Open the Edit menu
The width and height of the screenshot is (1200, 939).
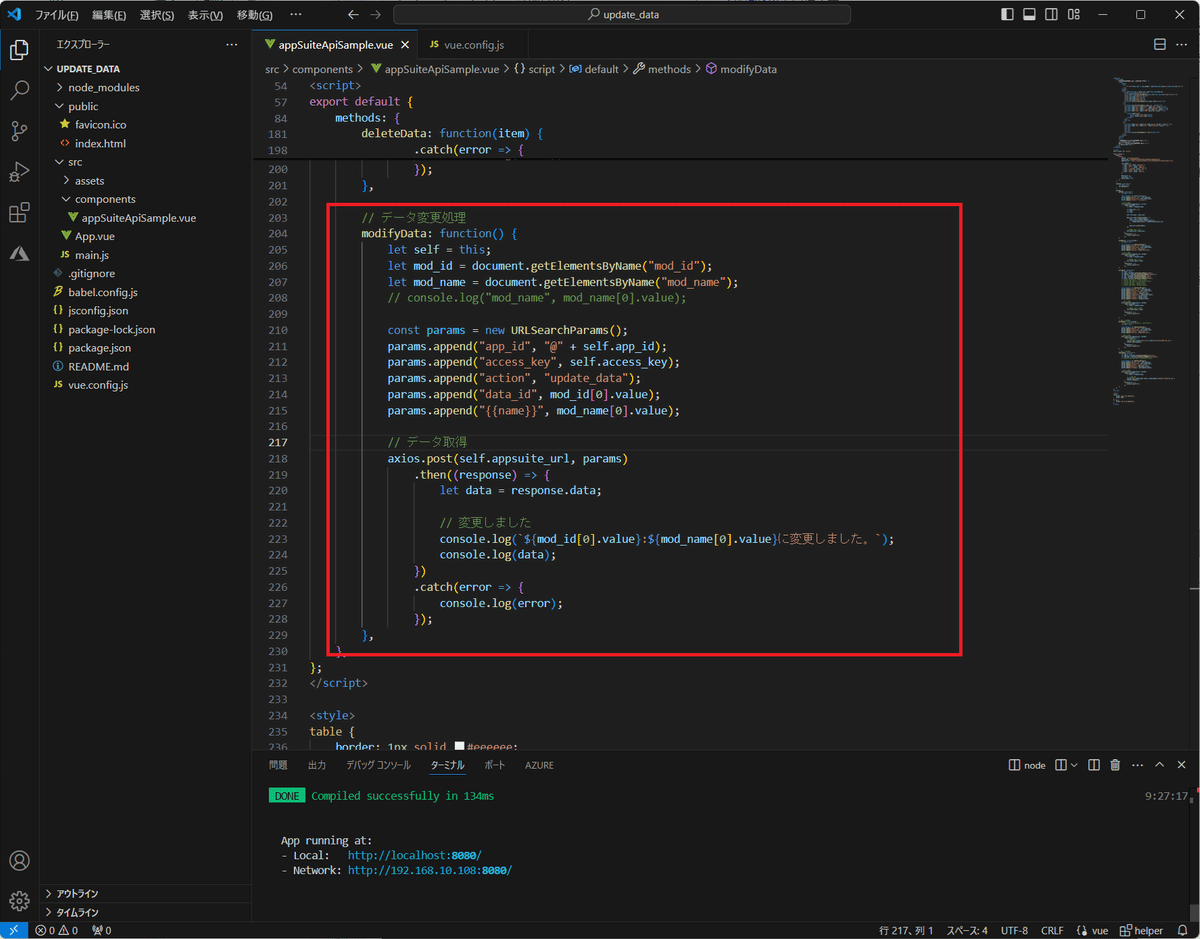[x=109, y=15]
